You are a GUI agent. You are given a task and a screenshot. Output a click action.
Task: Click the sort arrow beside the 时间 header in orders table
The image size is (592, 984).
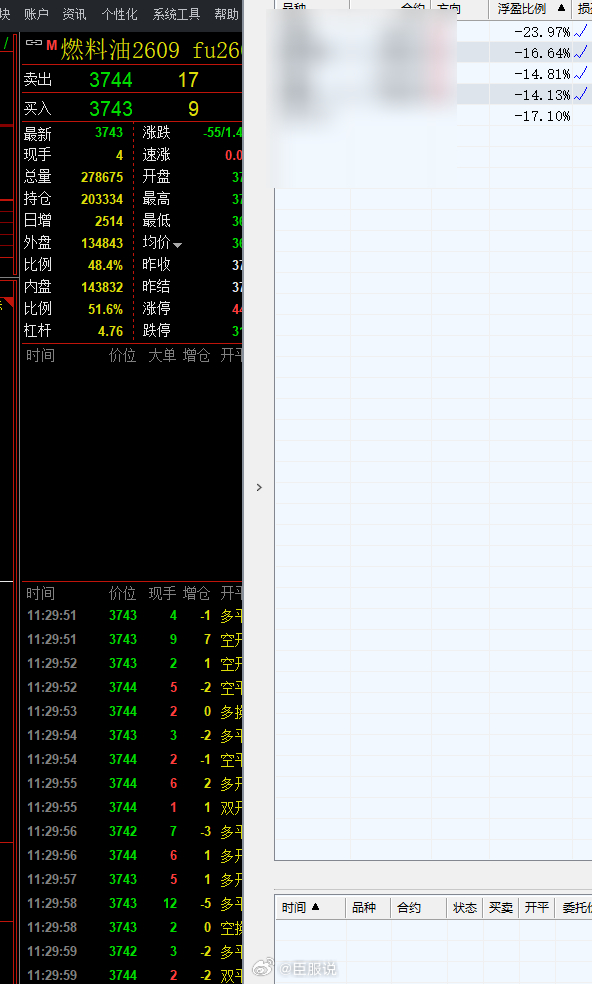tap(316, 907)
